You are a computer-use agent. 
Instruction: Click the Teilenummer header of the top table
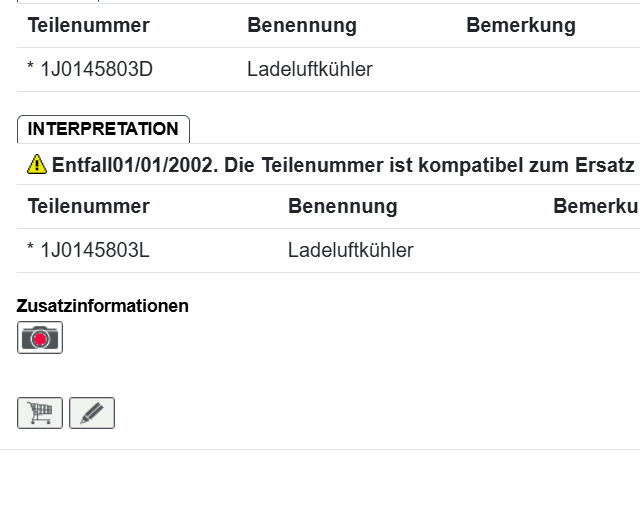click(88, 25)
